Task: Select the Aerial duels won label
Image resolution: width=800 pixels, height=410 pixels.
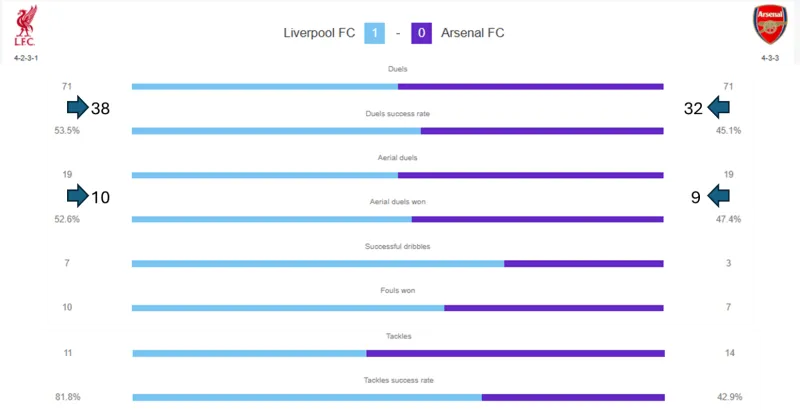Action: [x=397, y=202]
